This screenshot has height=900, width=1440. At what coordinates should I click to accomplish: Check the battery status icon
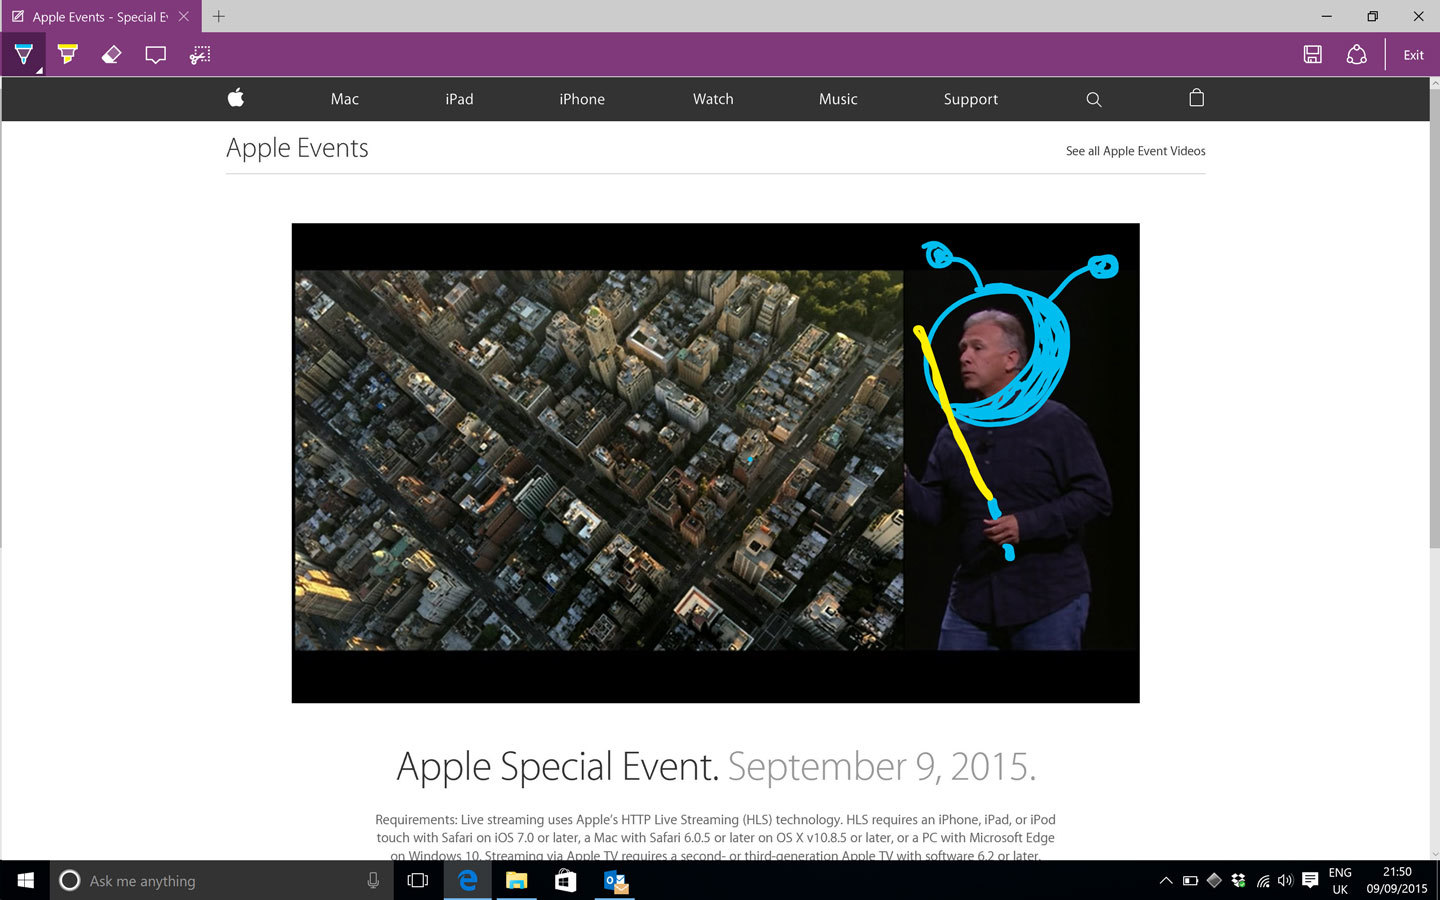[x=1190, y=881]
